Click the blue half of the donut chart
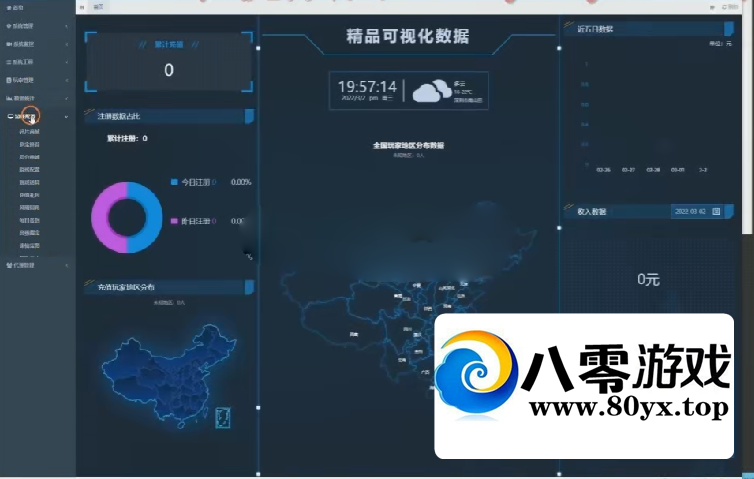This screenshot has width=754, height=479. click(152, 217)
